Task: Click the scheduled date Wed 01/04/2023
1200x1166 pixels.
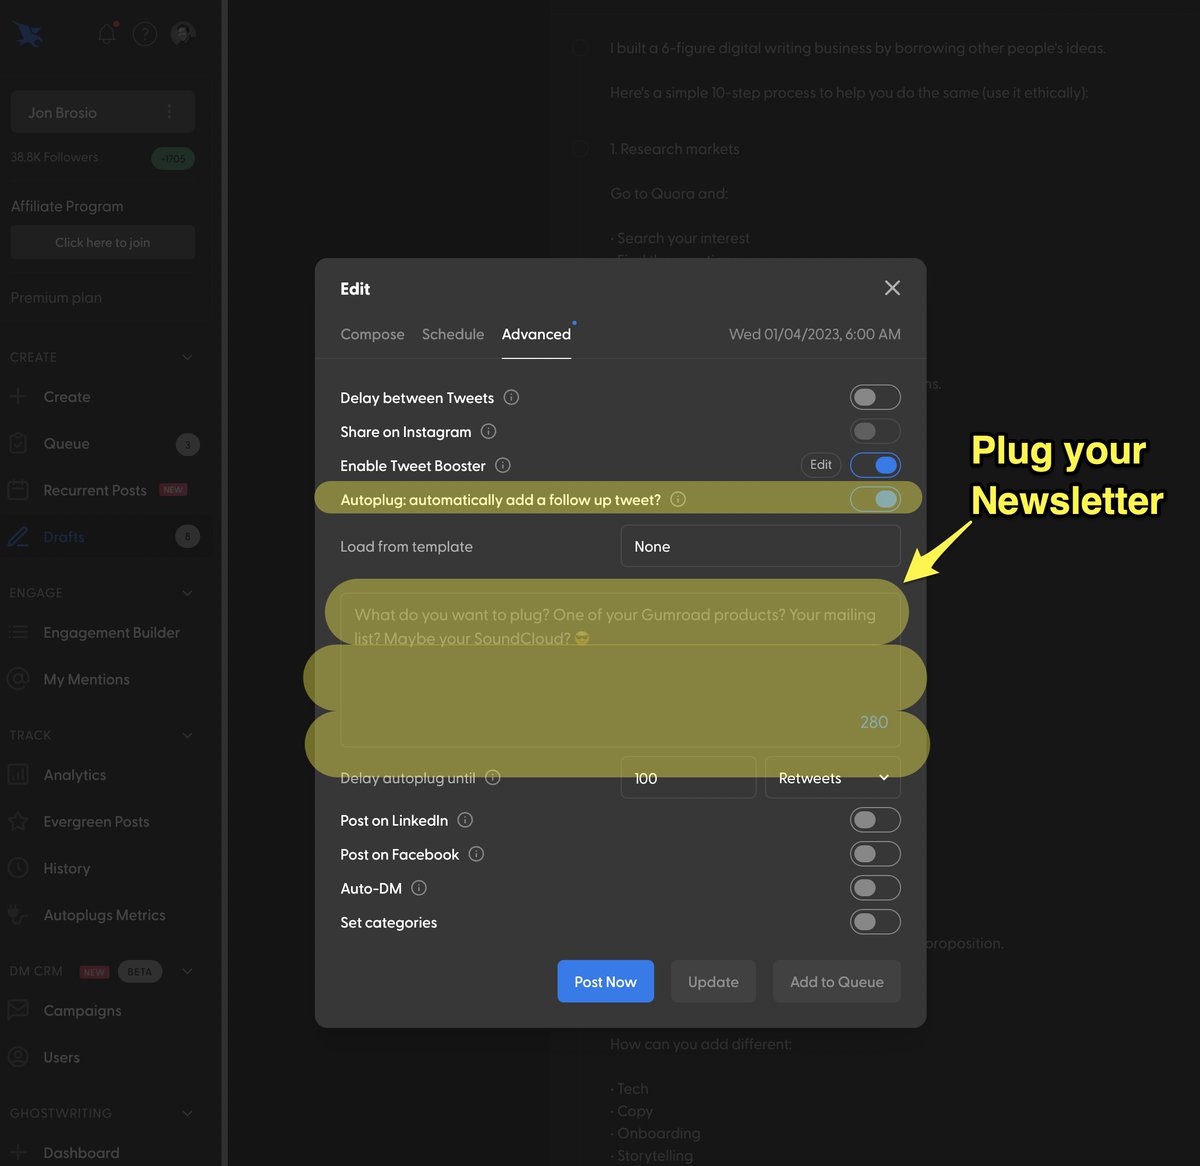Action: pos(814,334)
